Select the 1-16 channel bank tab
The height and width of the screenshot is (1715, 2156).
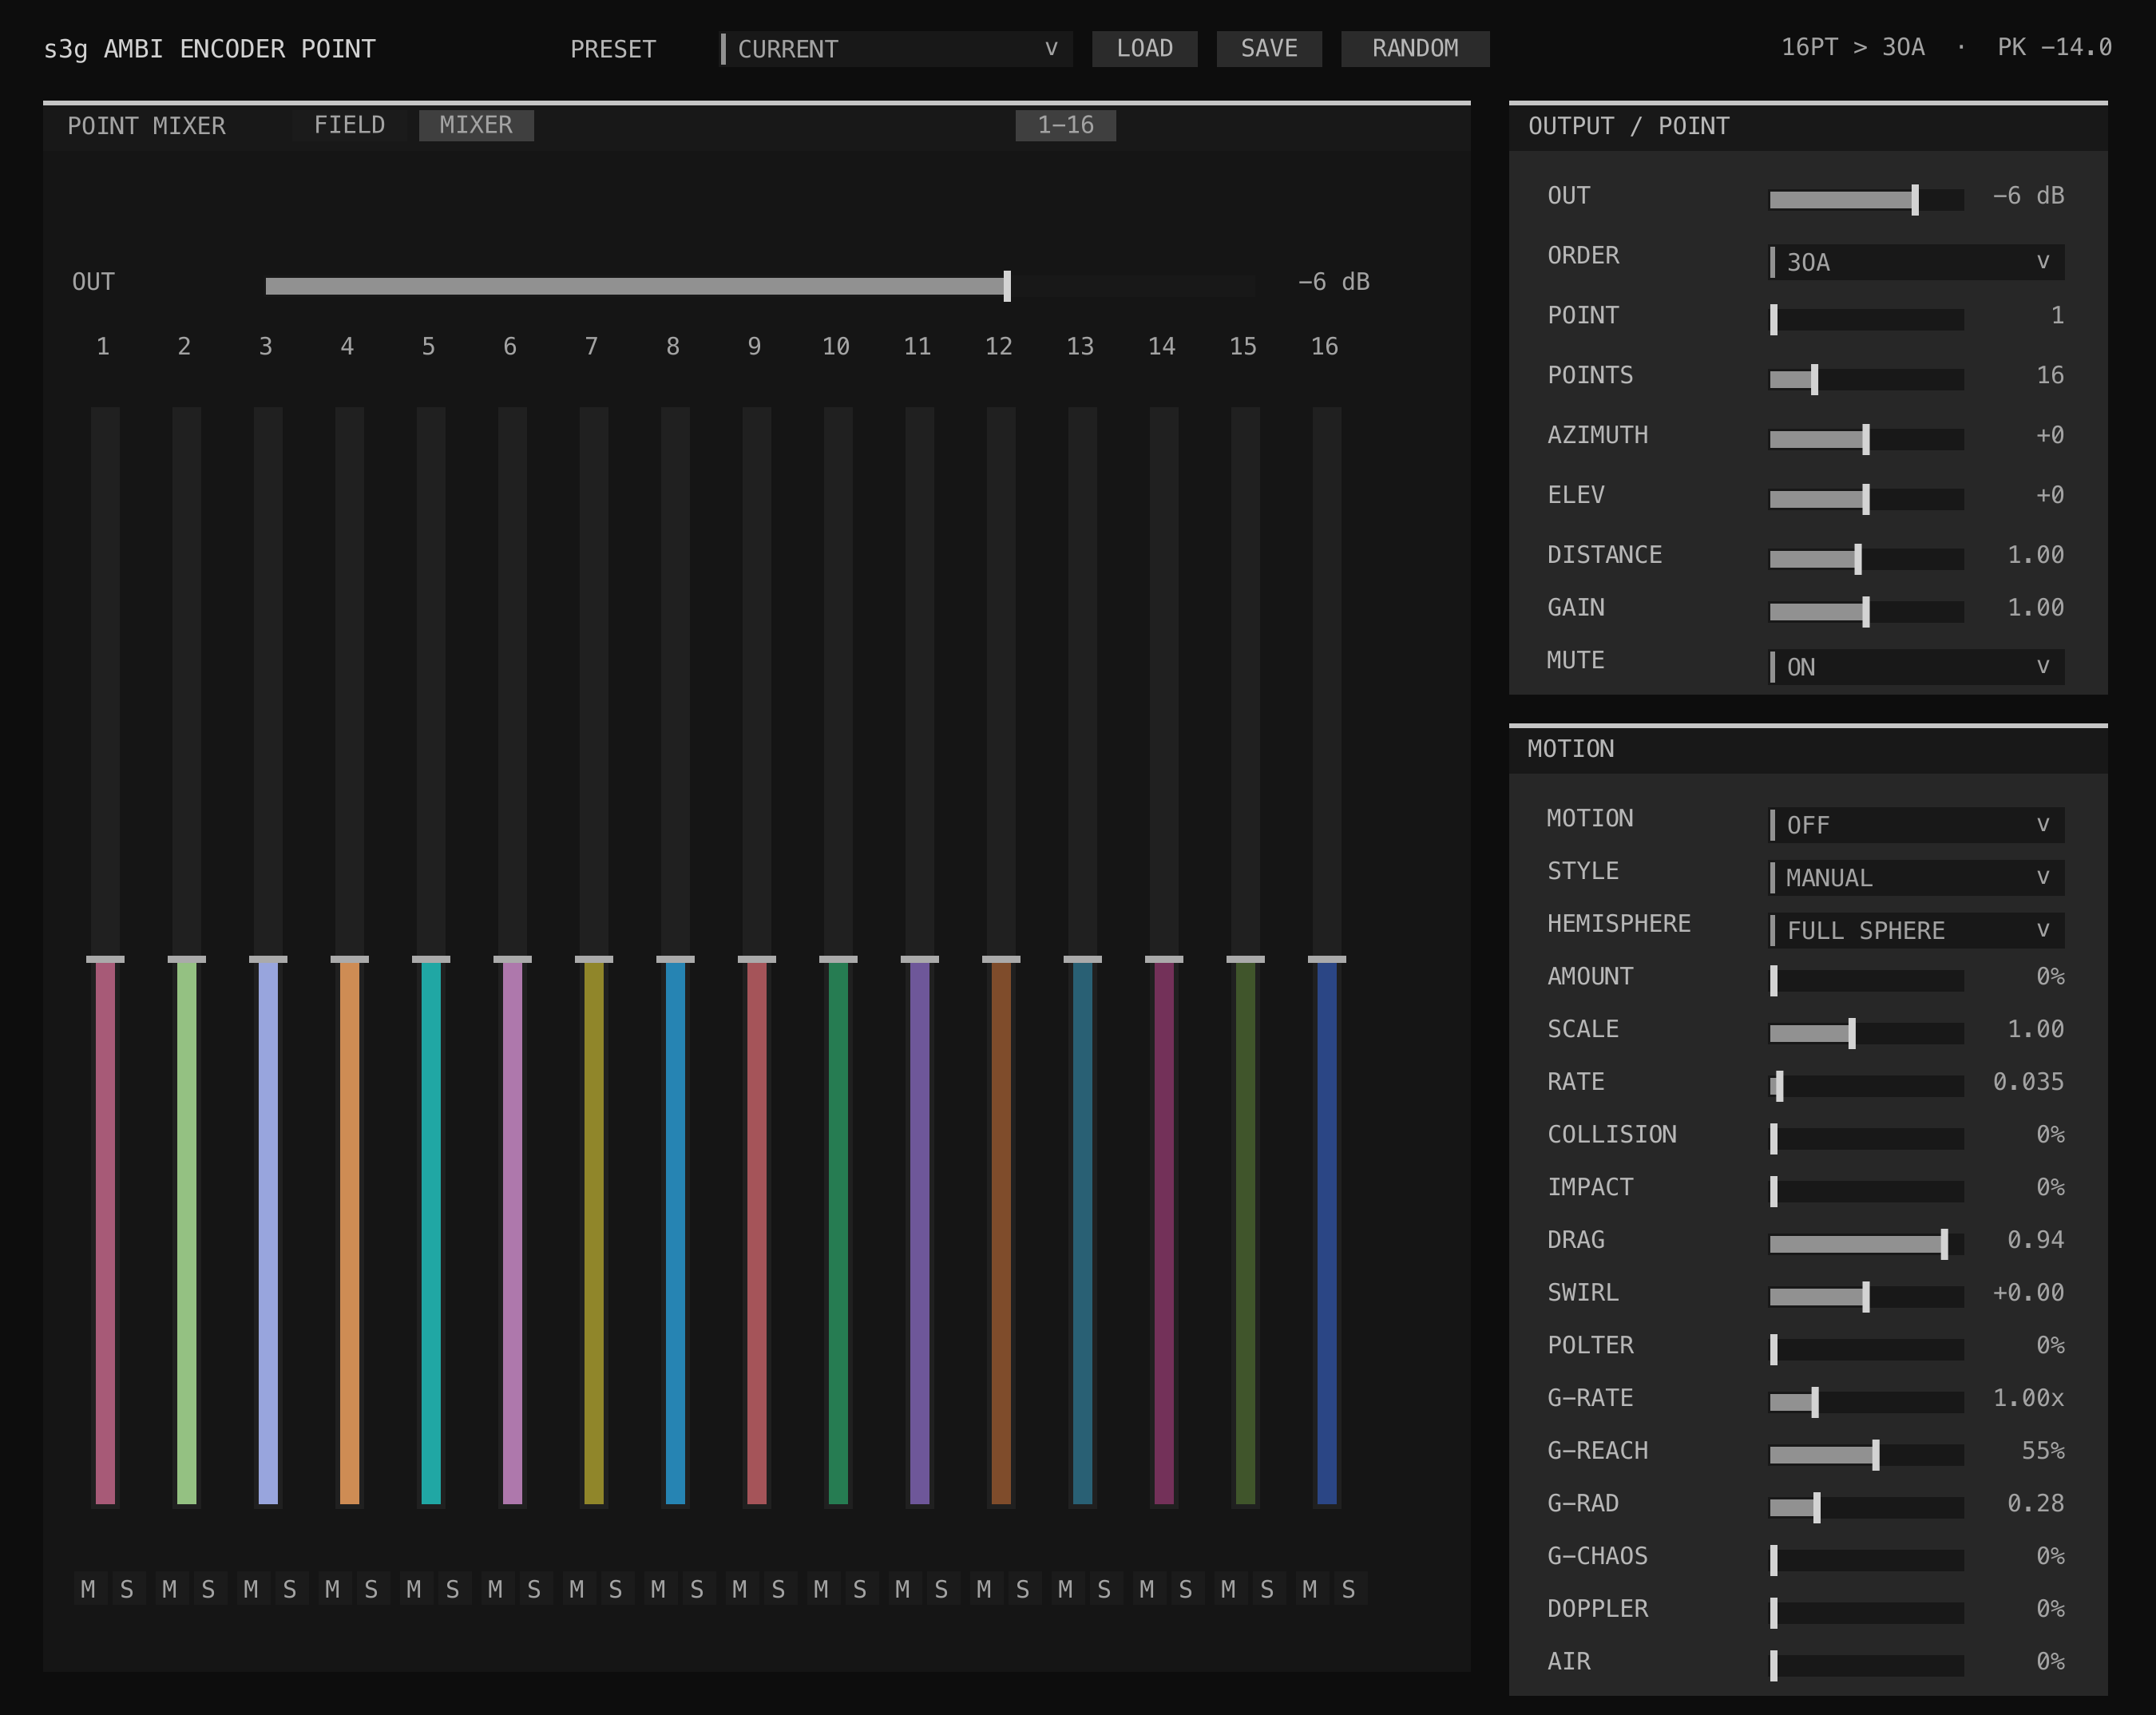1066,125
